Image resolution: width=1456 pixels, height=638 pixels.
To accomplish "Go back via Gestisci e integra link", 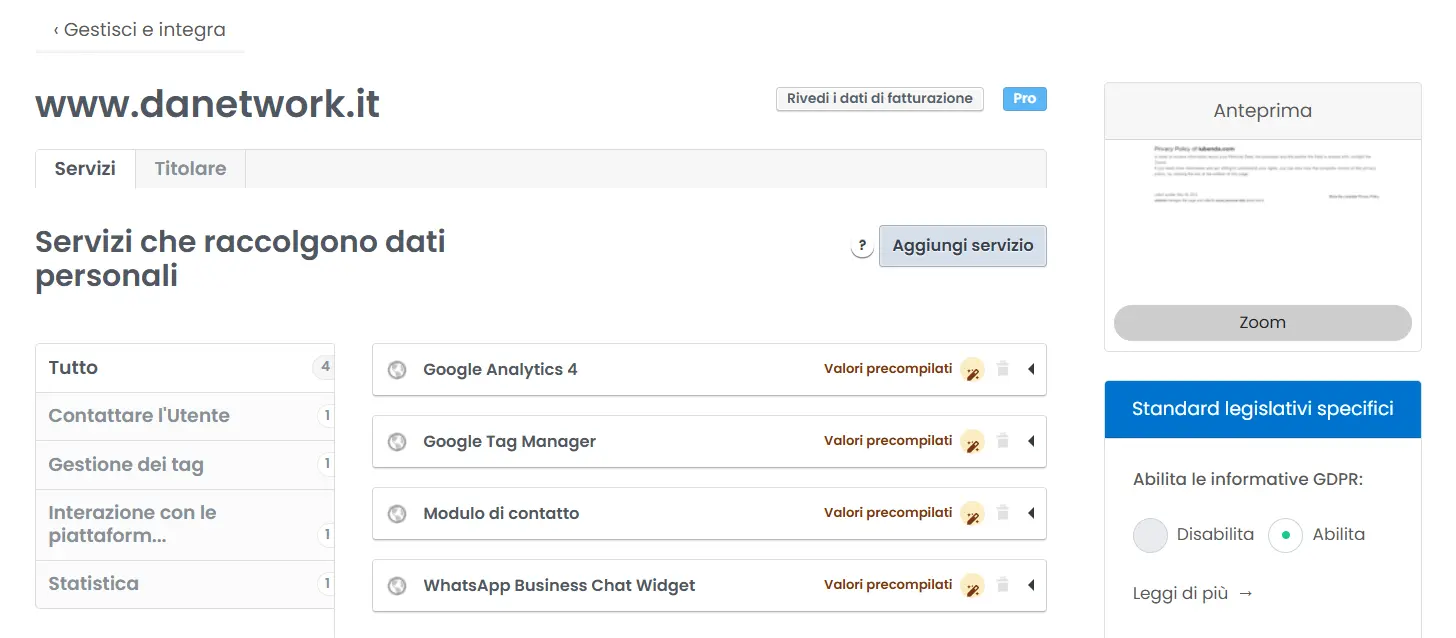I will pyautogui.click(x=140, y=30).
